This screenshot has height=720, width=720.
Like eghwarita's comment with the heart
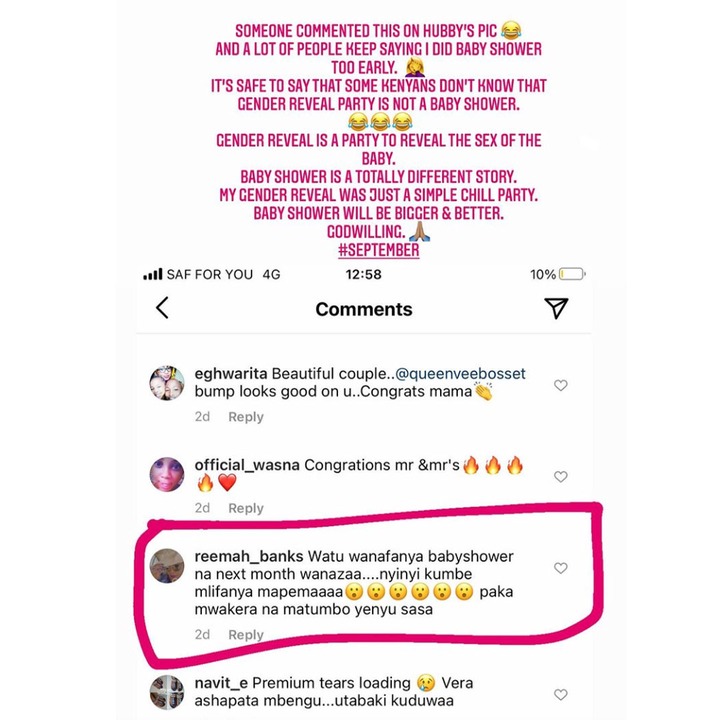click(561, 385)
